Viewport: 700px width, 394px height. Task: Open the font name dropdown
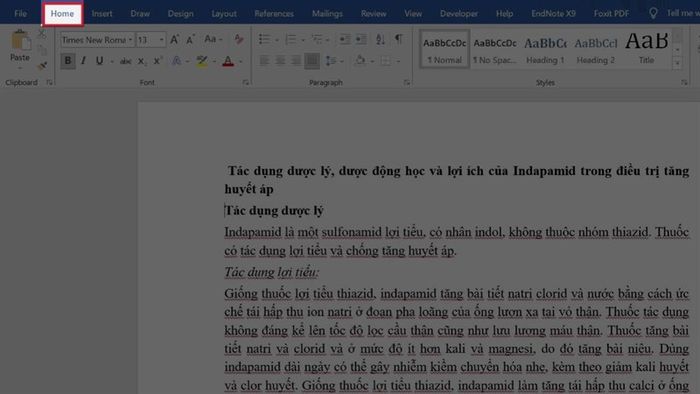[x=130, y=40]
